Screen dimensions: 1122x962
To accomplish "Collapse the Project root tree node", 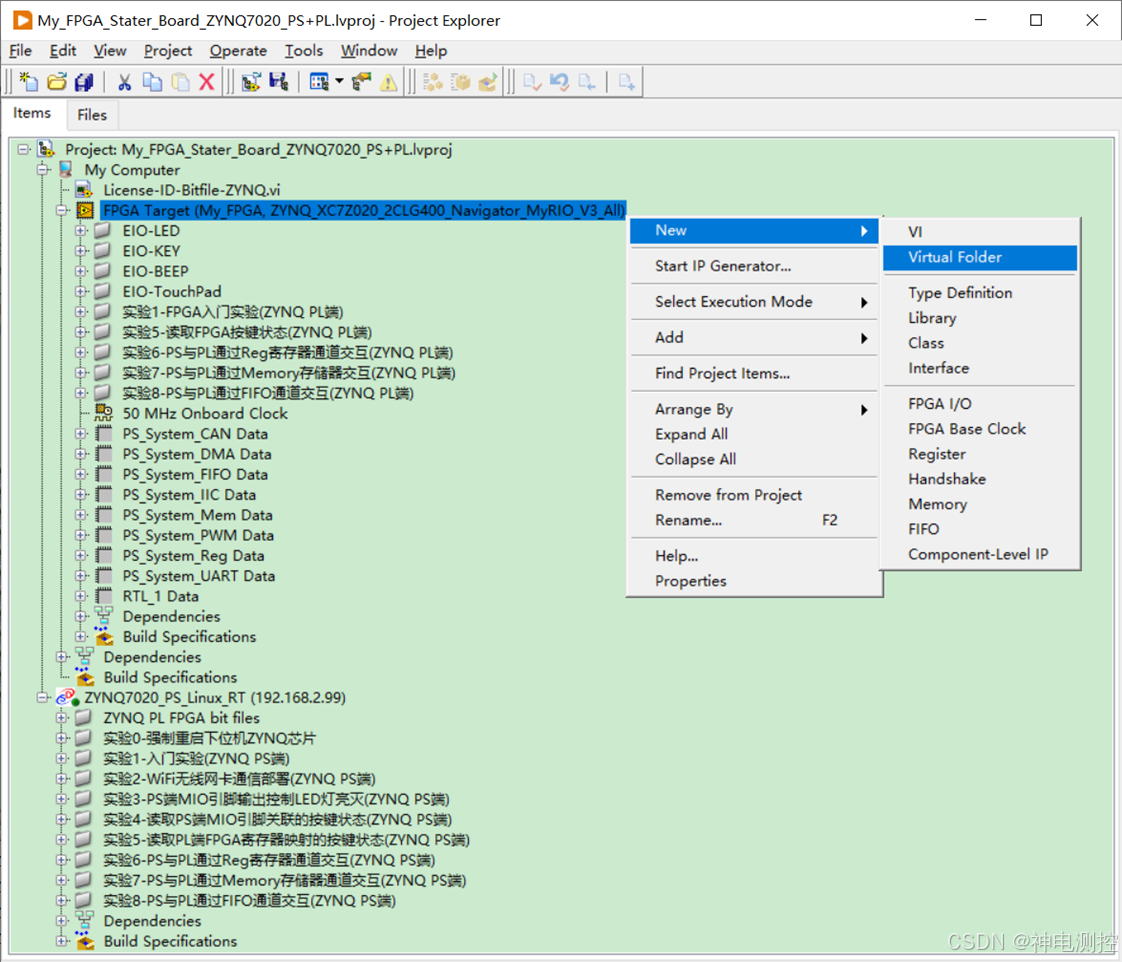I will pyautogui.click(x=24, y=150).
